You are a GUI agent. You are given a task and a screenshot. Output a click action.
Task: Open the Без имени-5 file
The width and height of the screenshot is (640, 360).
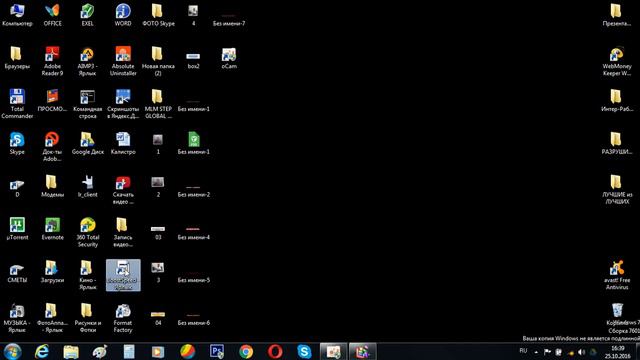click(193, 277)
